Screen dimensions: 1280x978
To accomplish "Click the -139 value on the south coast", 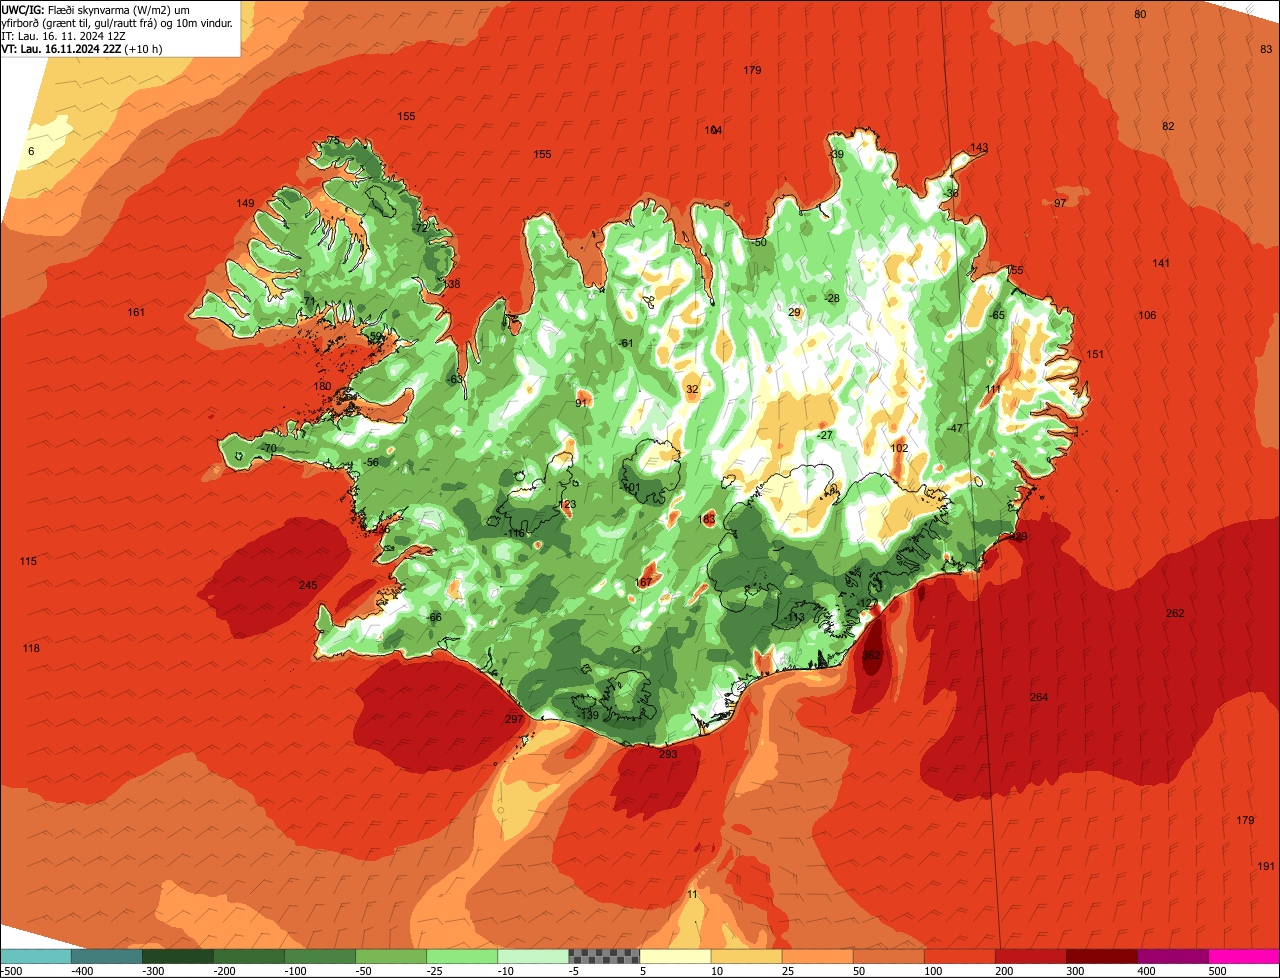I will (588, 715).
